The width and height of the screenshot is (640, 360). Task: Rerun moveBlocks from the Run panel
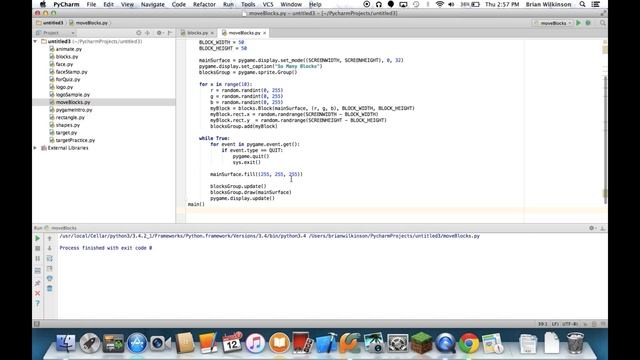tap(38, 238)
